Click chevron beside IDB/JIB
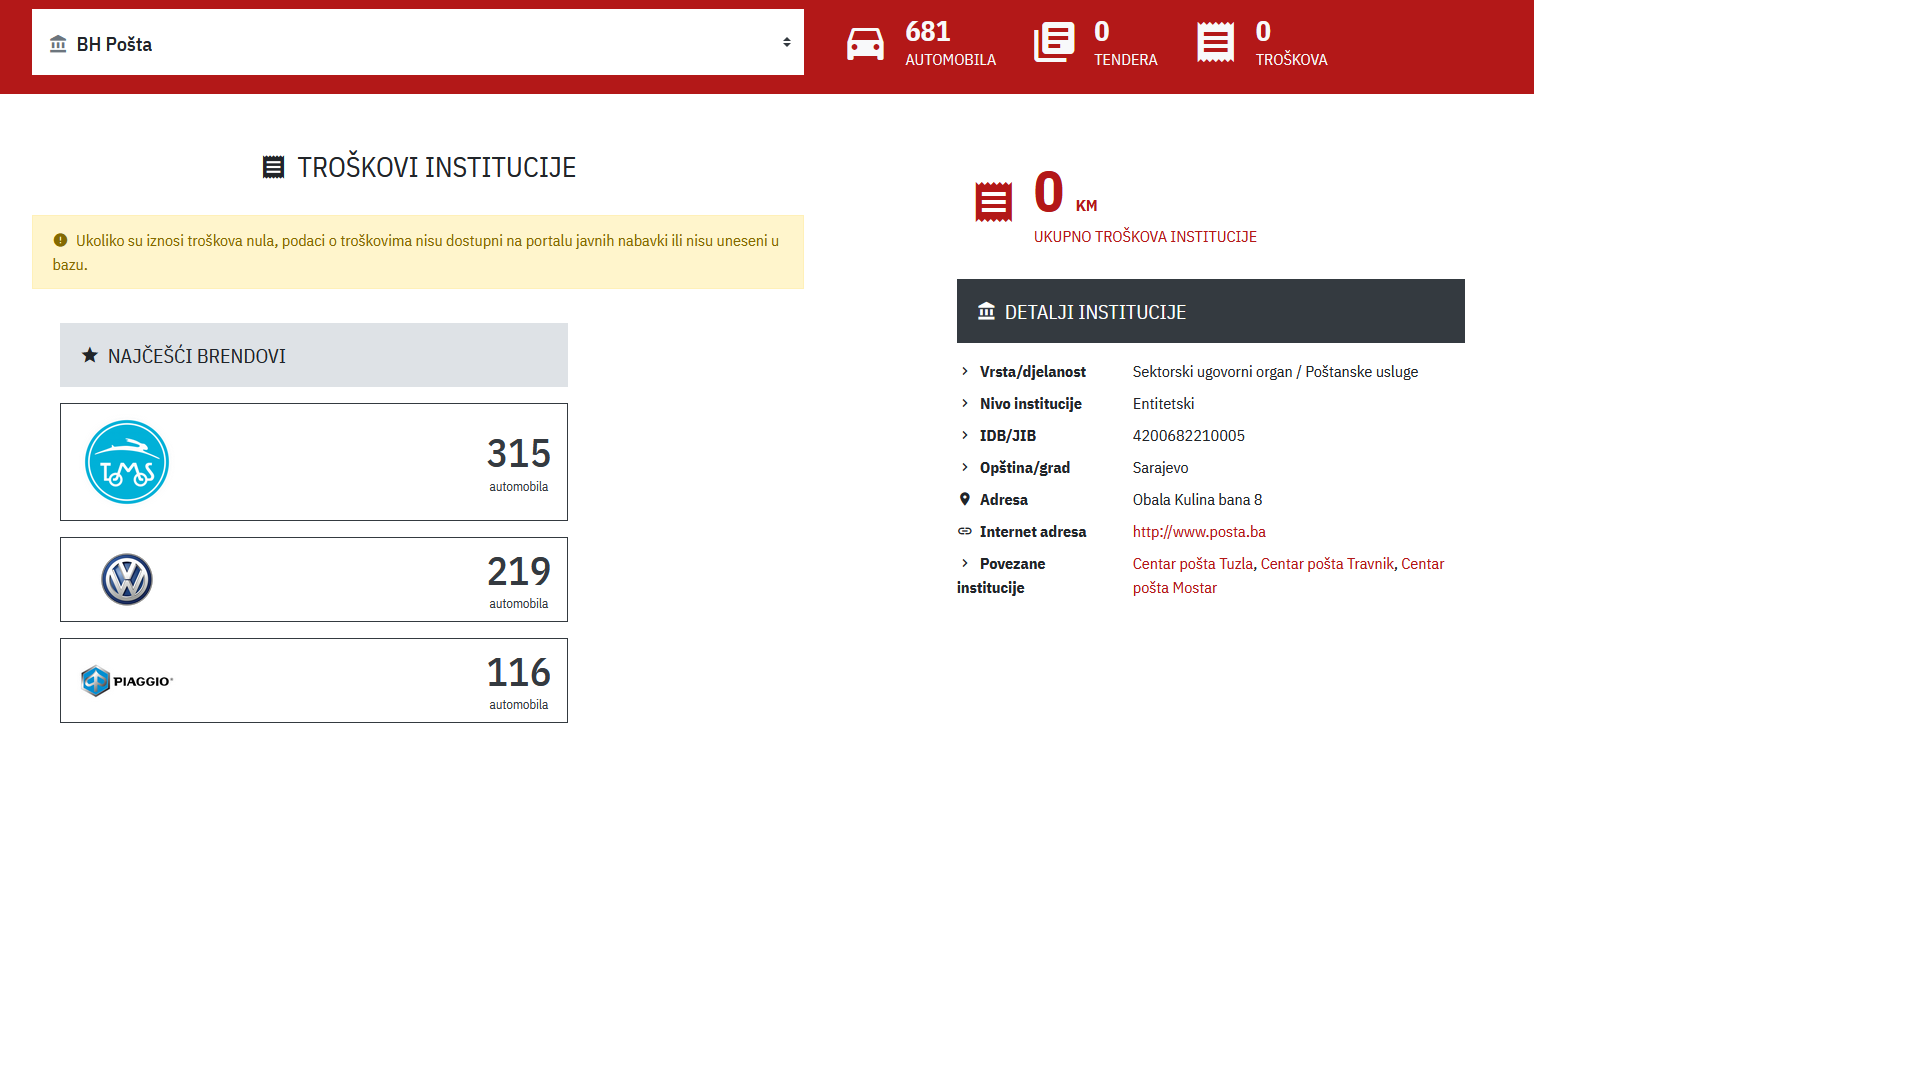Screen dimensions: 1920x1080 pos(965,435)
